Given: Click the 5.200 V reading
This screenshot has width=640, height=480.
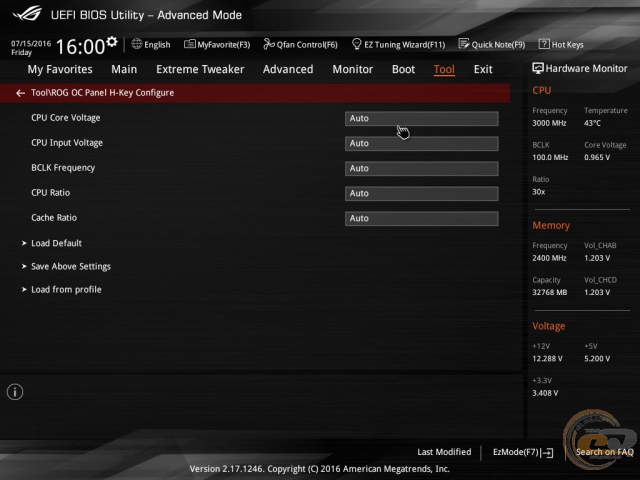Looking at the screenshot, I should (597, 359).
